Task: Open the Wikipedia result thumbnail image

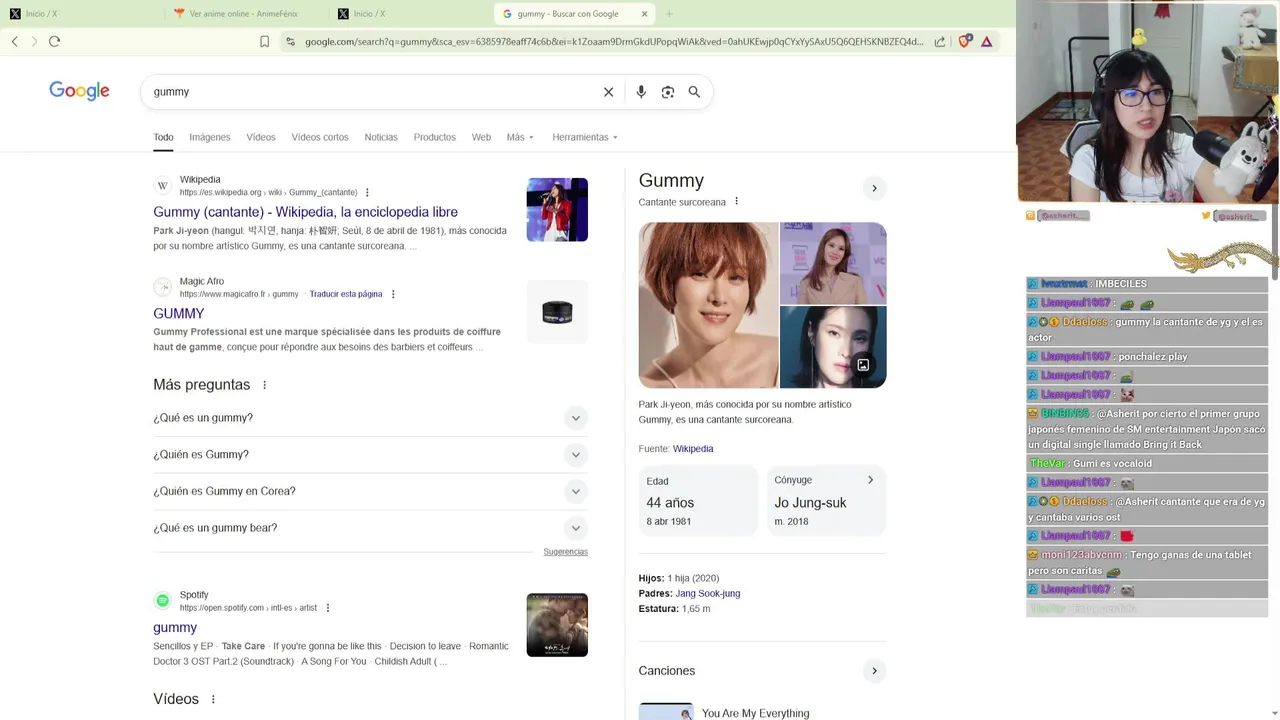Action: pyautogui.click(x=557, y=210)
